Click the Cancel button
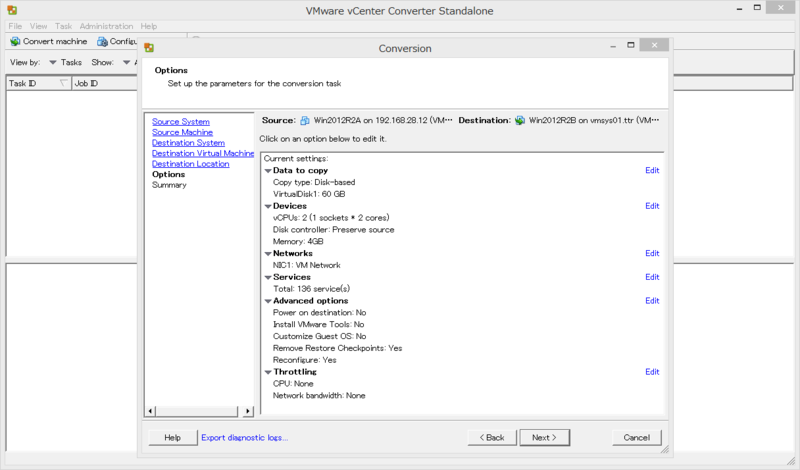Image resolution: width=800 pixels, height=470 pixels. [x=636, y=437]
